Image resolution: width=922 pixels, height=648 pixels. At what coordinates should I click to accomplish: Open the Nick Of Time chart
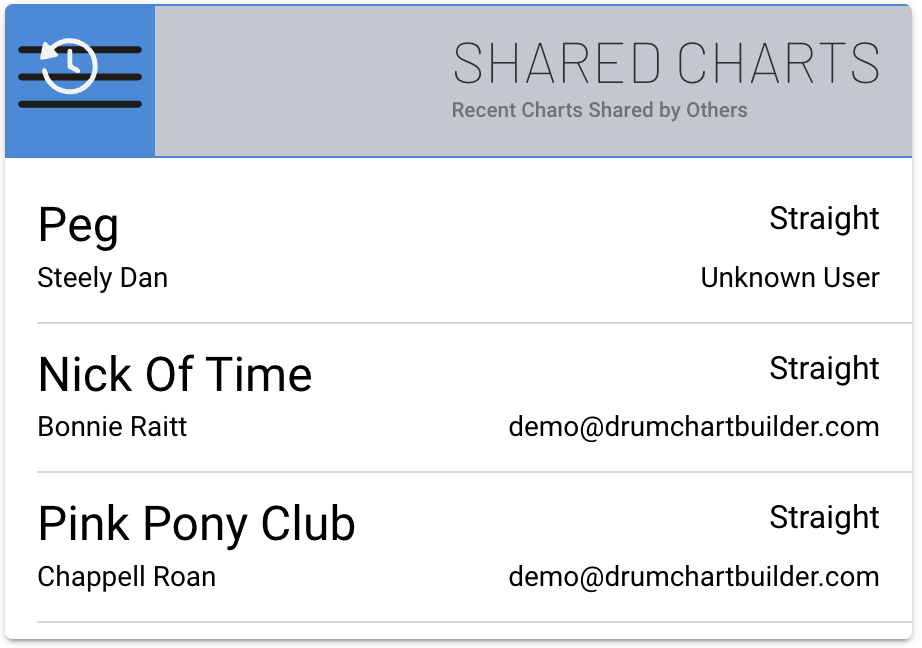175,375
